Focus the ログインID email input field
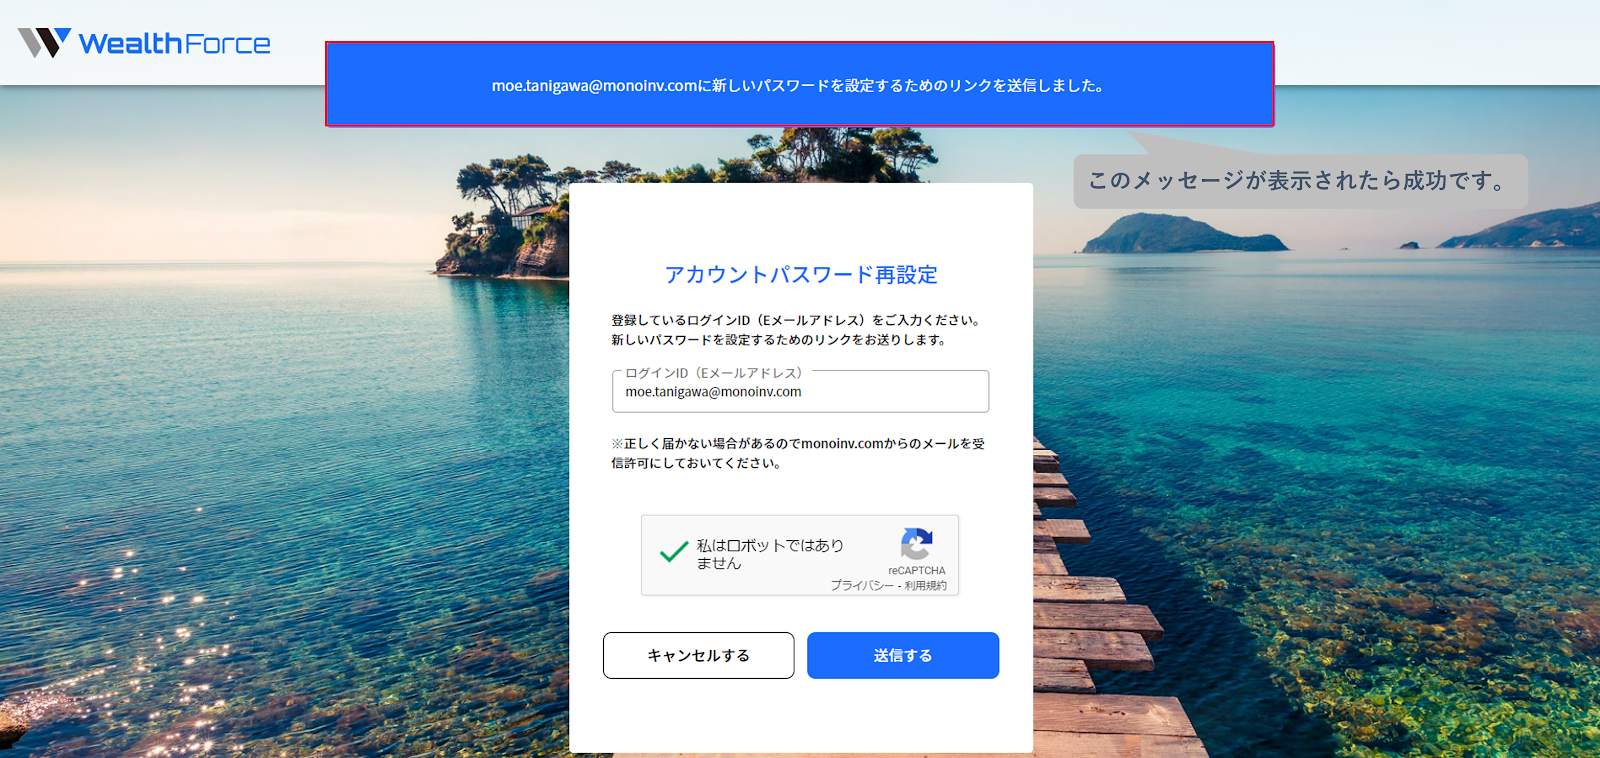Image resolution: width=1600 pixels, height=758 pixels. click(800, 392)
